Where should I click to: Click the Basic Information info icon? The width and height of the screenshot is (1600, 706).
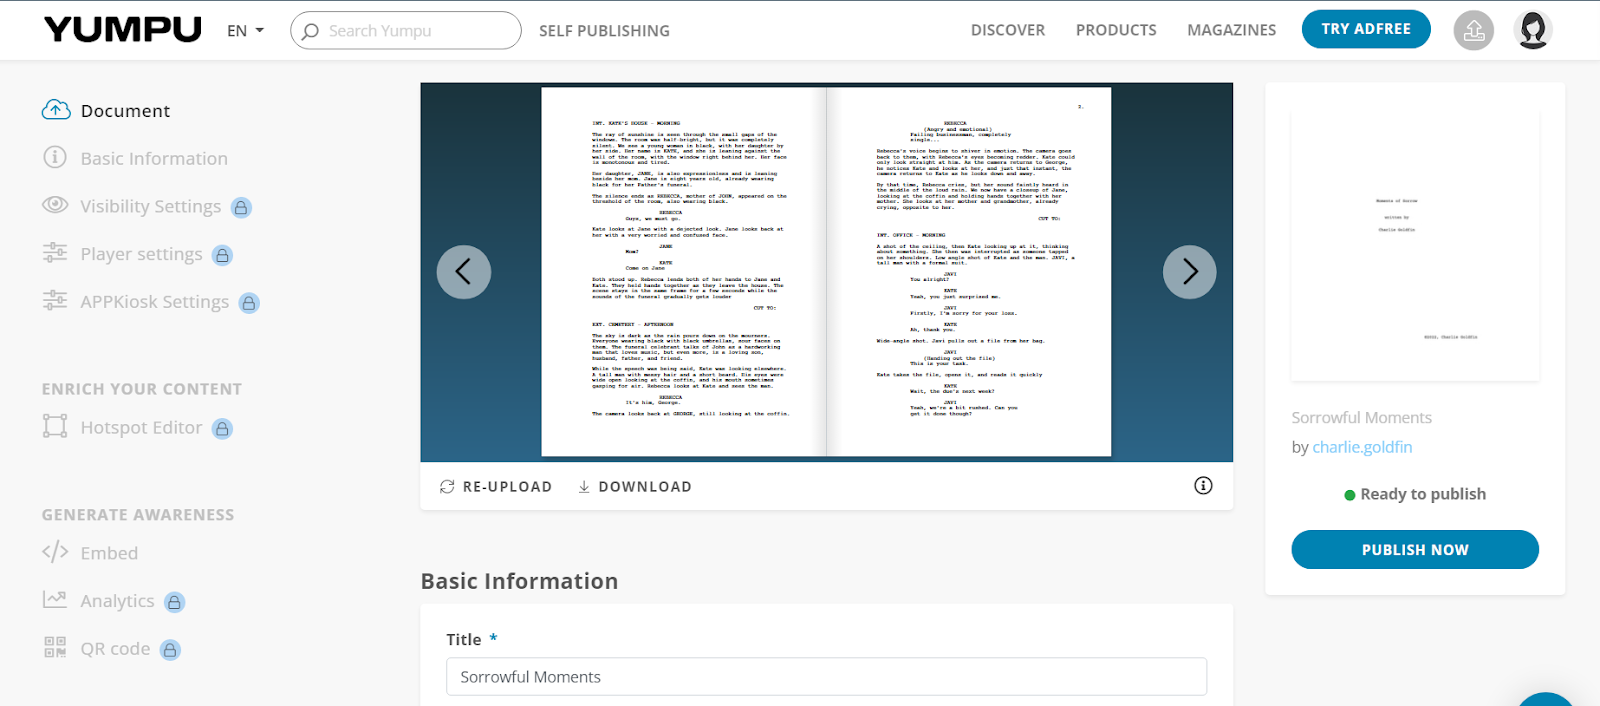tap(55, 158)
